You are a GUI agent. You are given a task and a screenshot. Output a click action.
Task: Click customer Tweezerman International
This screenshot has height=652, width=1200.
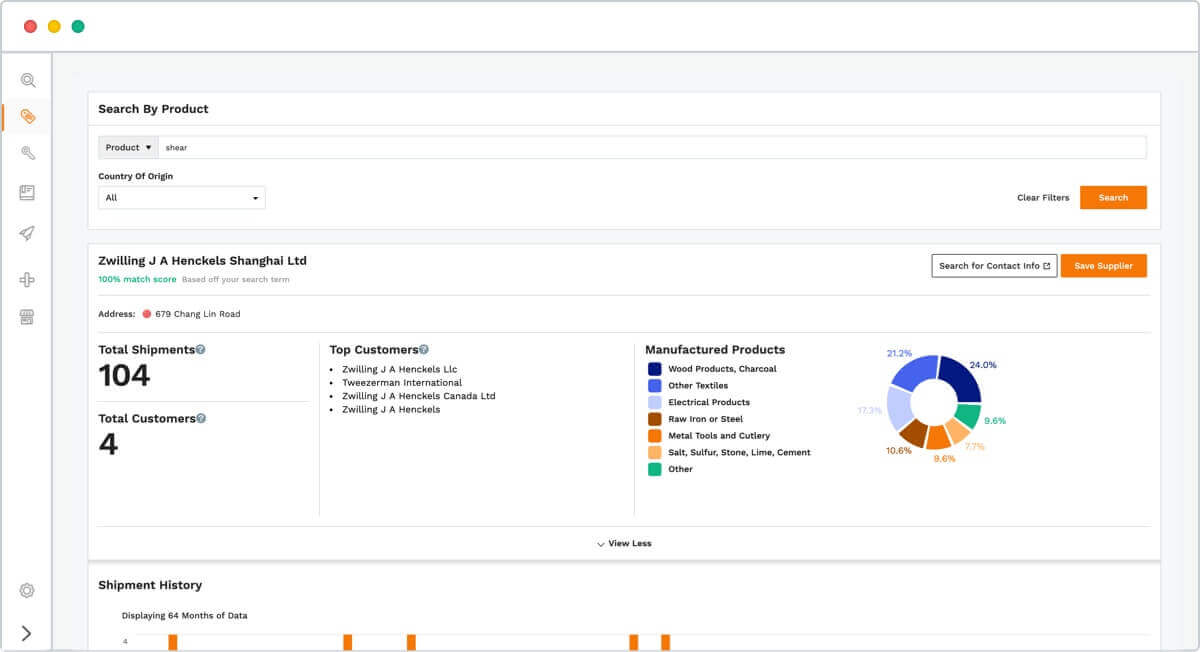(402, 383)
